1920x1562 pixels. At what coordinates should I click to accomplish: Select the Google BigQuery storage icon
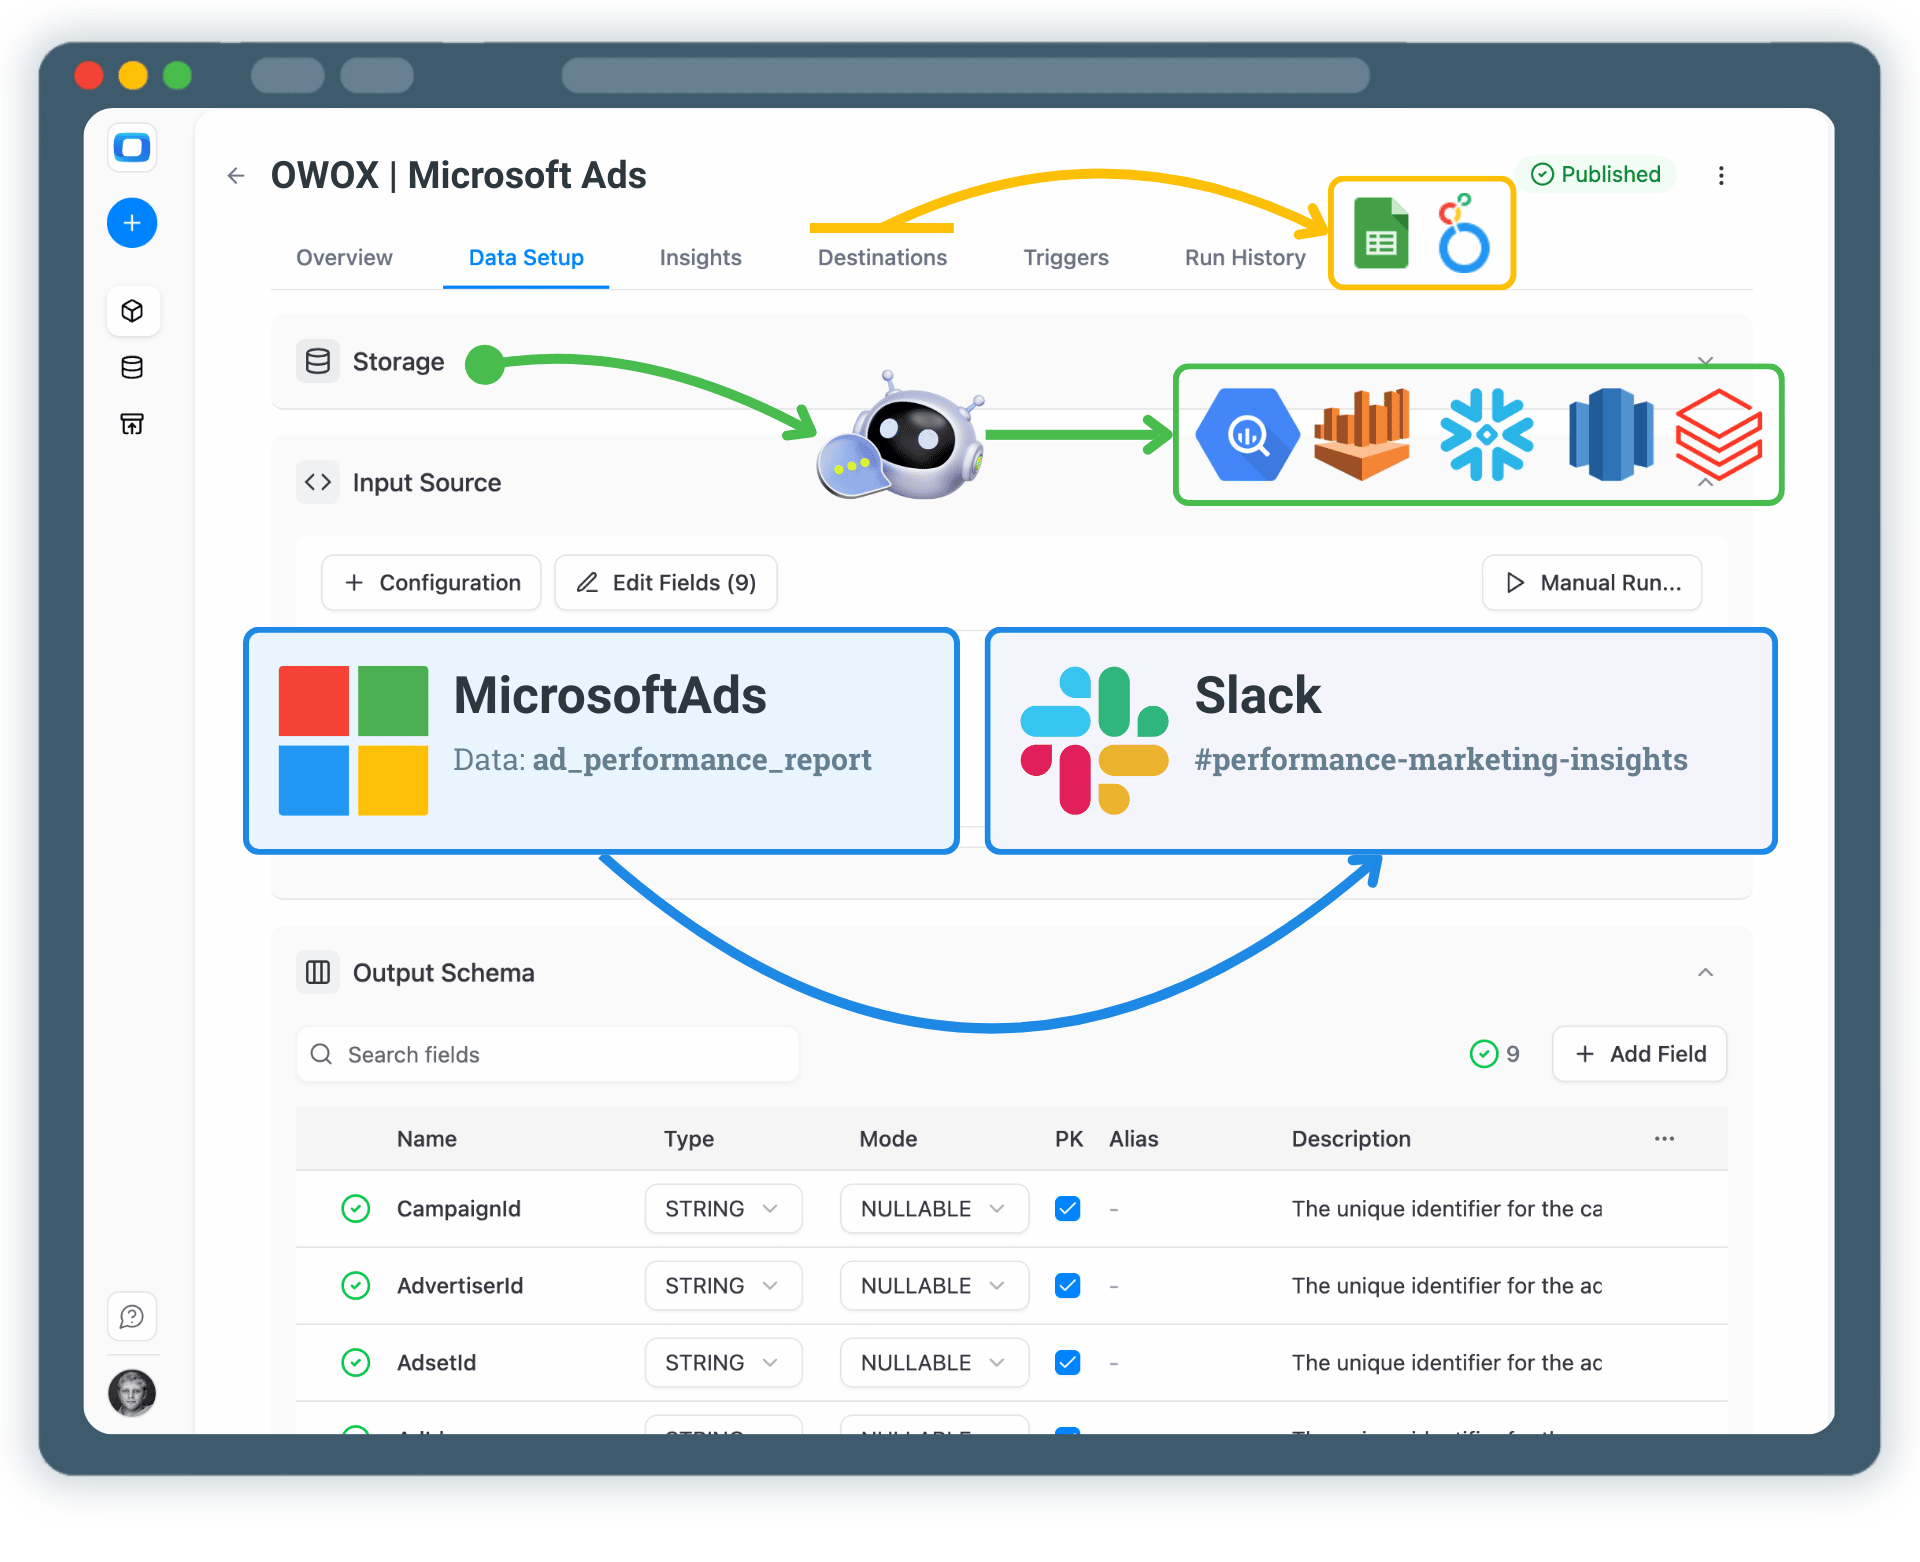pyautogui.click(x=1246, y=434)
